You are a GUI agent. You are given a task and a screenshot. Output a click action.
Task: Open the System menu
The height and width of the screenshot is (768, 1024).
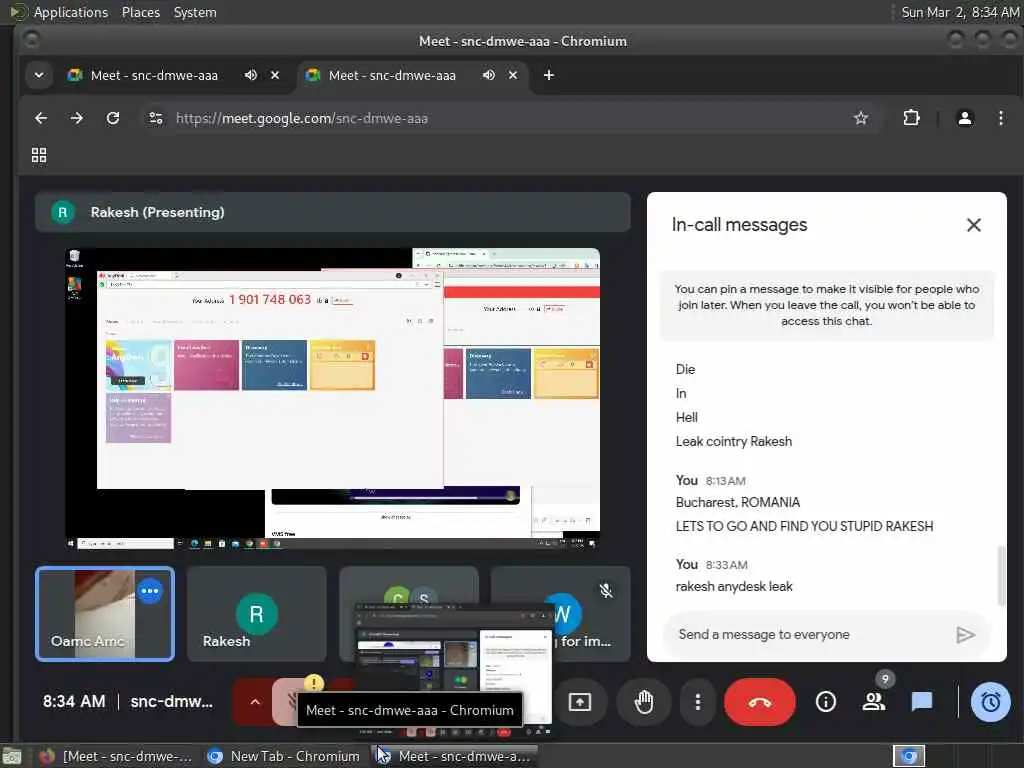[x=195, y=12]
